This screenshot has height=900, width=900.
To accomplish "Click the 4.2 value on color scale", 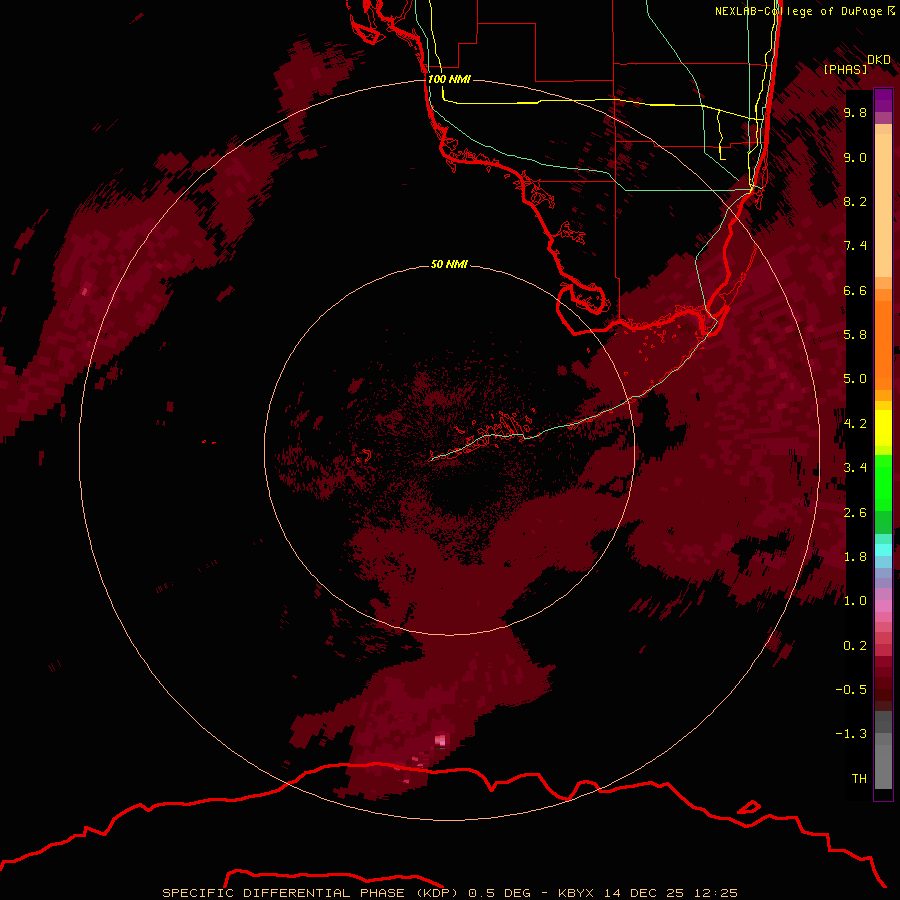I will click(x=855, y=424).
